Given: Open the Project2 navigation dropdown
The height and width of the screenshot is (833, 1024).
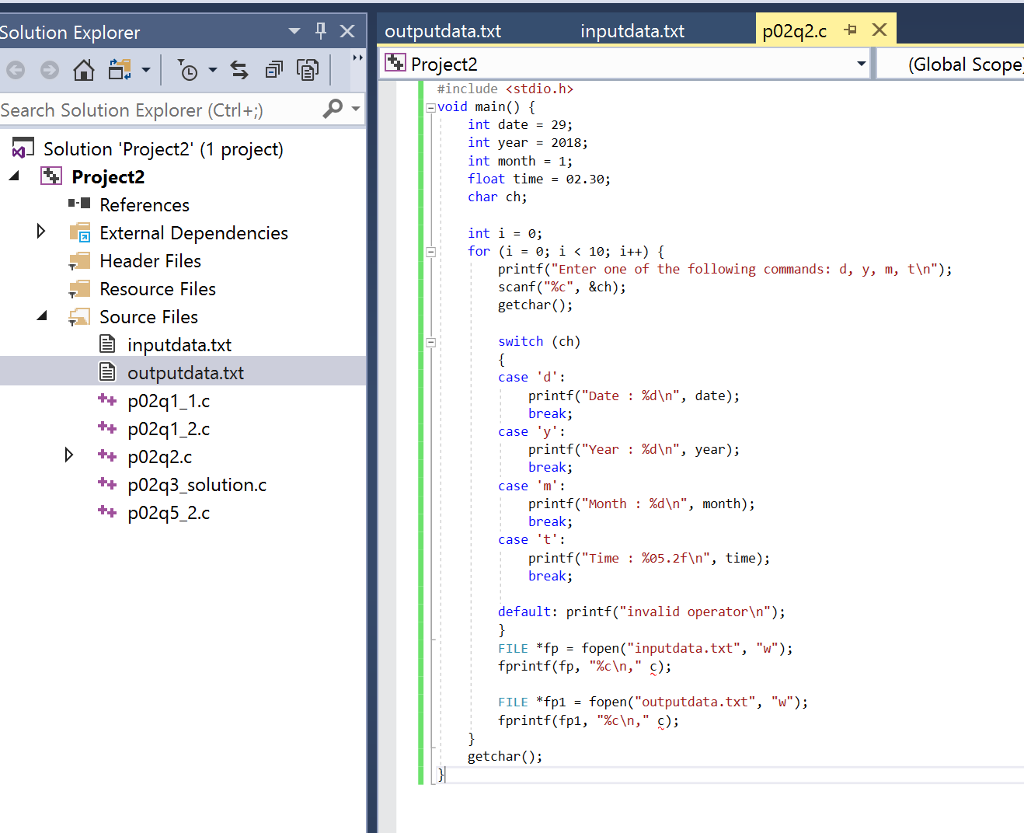Looking at the screenshot, I should (861, 65).
